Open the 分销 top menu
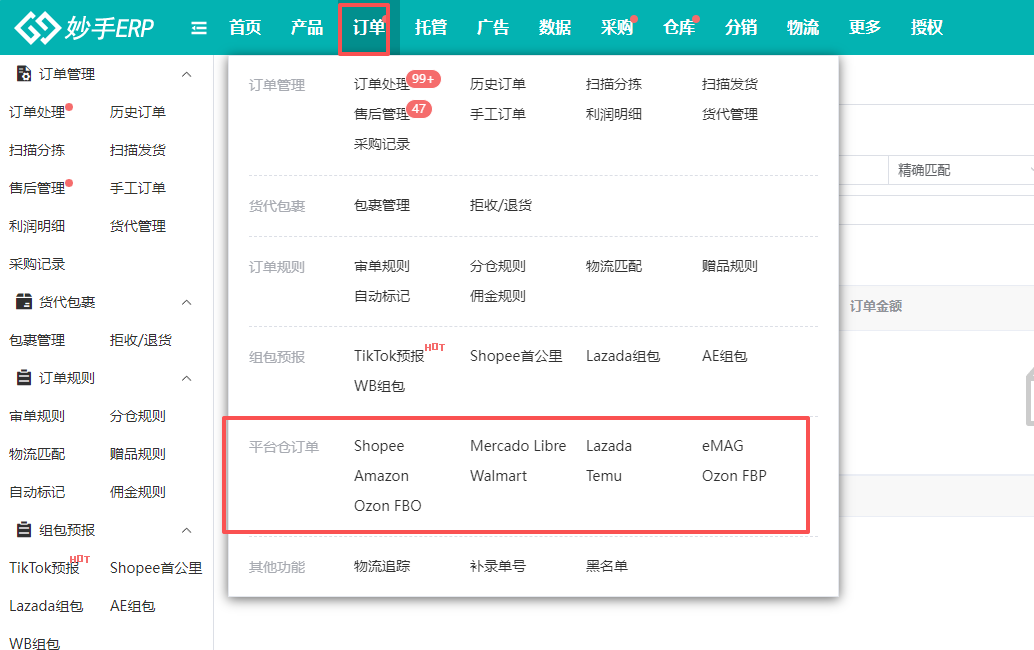The width and height of the screenshot is (1034, 650). pos(741,28)
